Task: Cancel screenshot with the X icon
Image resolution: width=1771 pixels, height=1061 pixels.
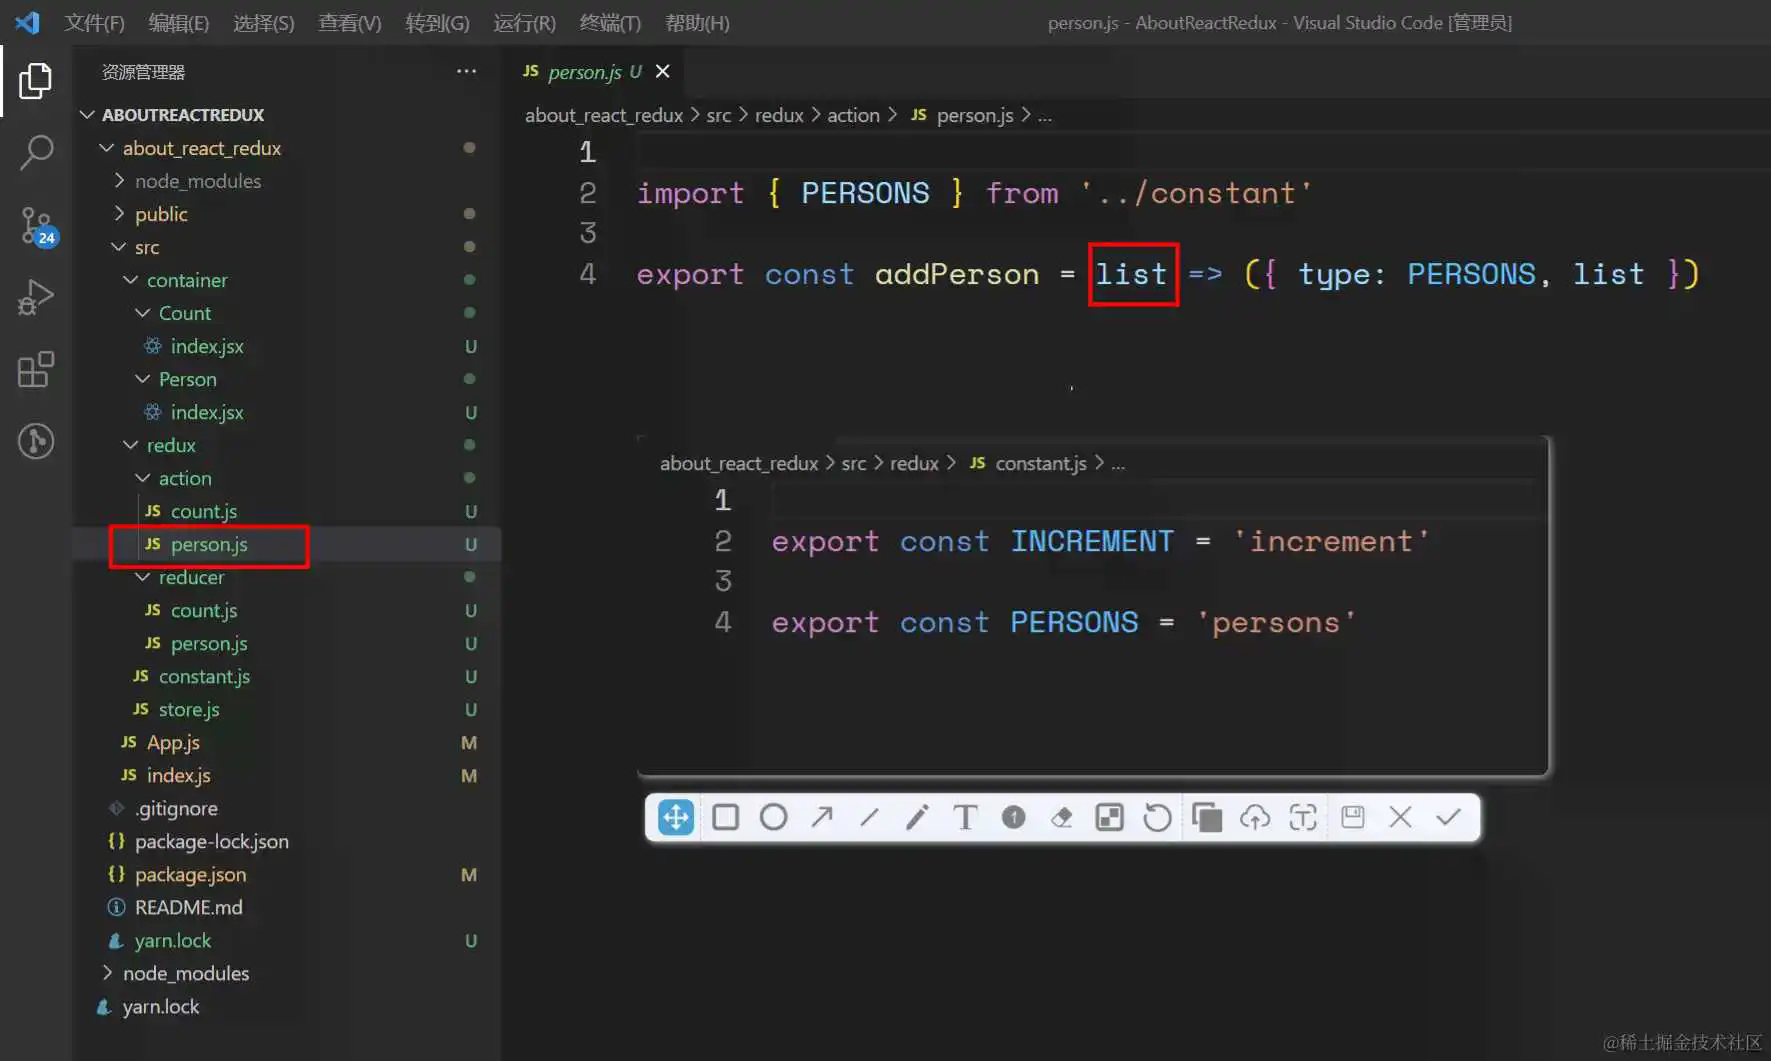Action: pyautogui.click(x=1401, y=817)
